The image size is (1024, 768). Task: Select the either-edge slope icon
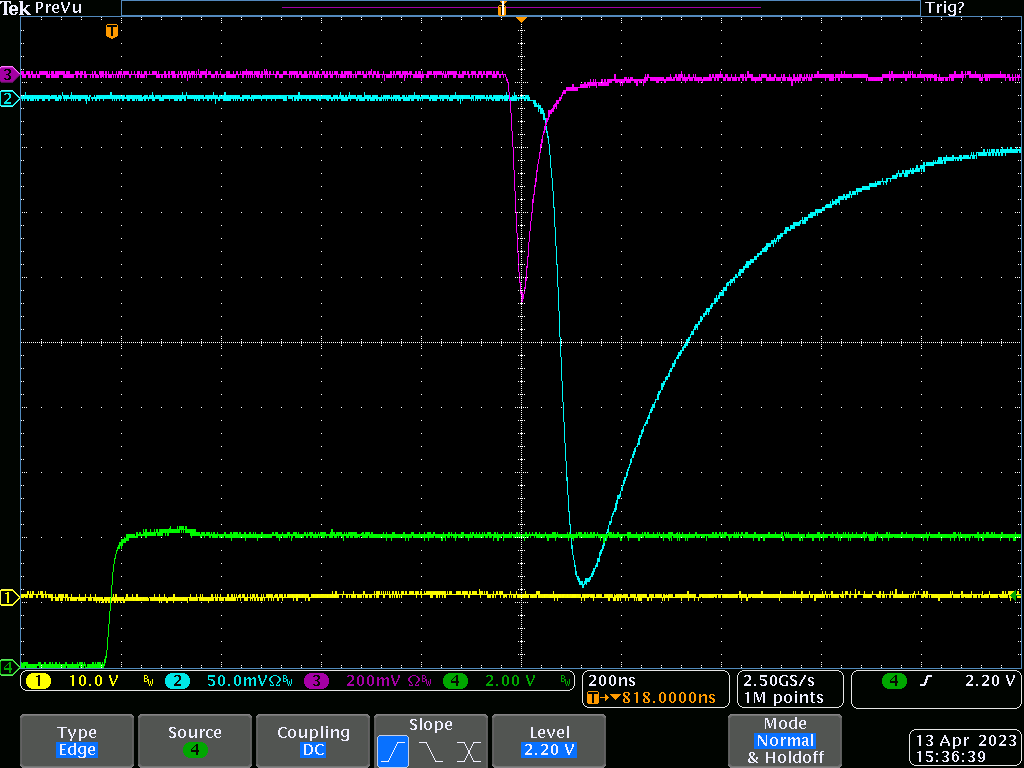468,750
